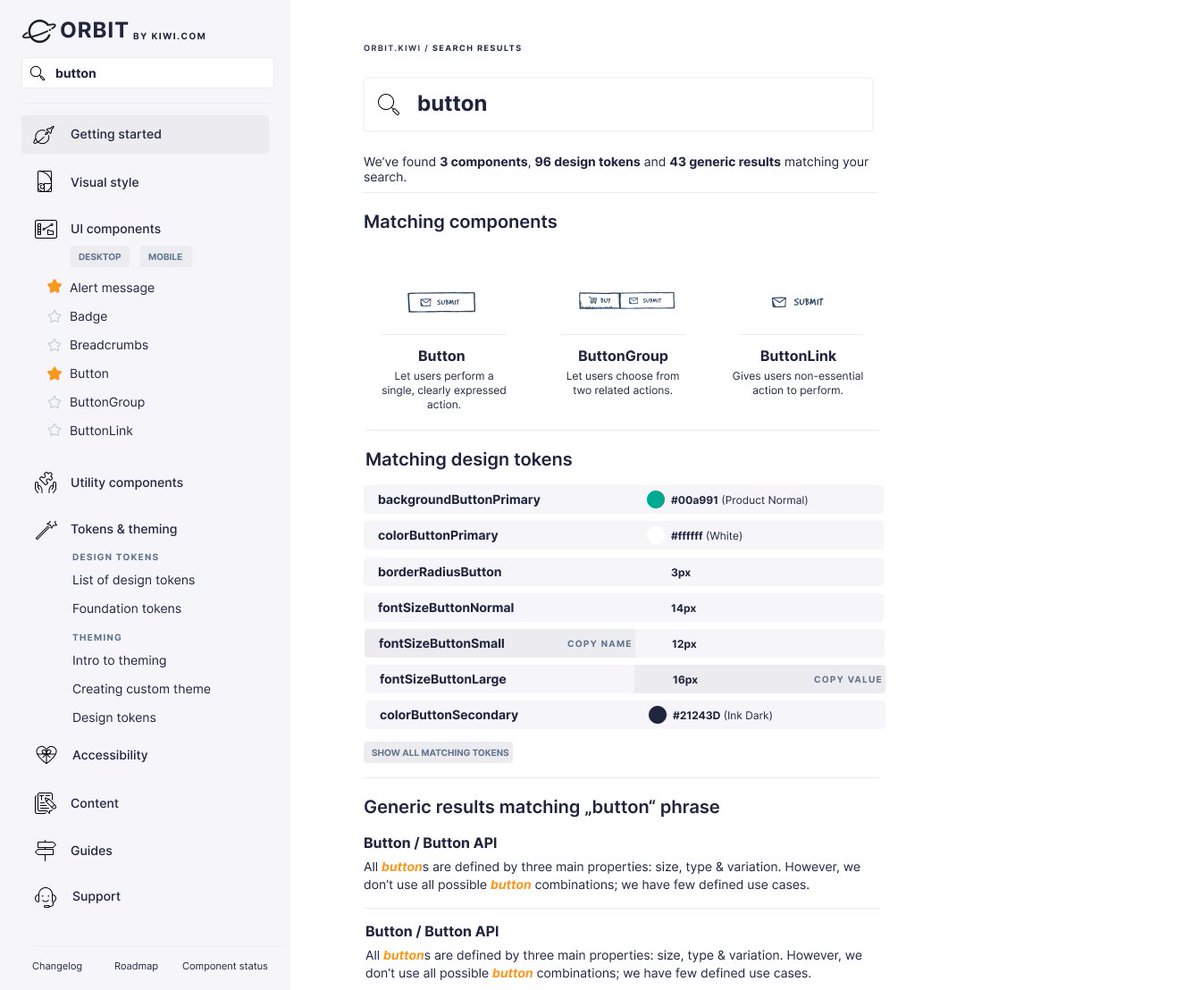Viewport: 1200px width, 990px height.
Task: Collapse the Tokens & theming section
Action: tap(123, 529)
